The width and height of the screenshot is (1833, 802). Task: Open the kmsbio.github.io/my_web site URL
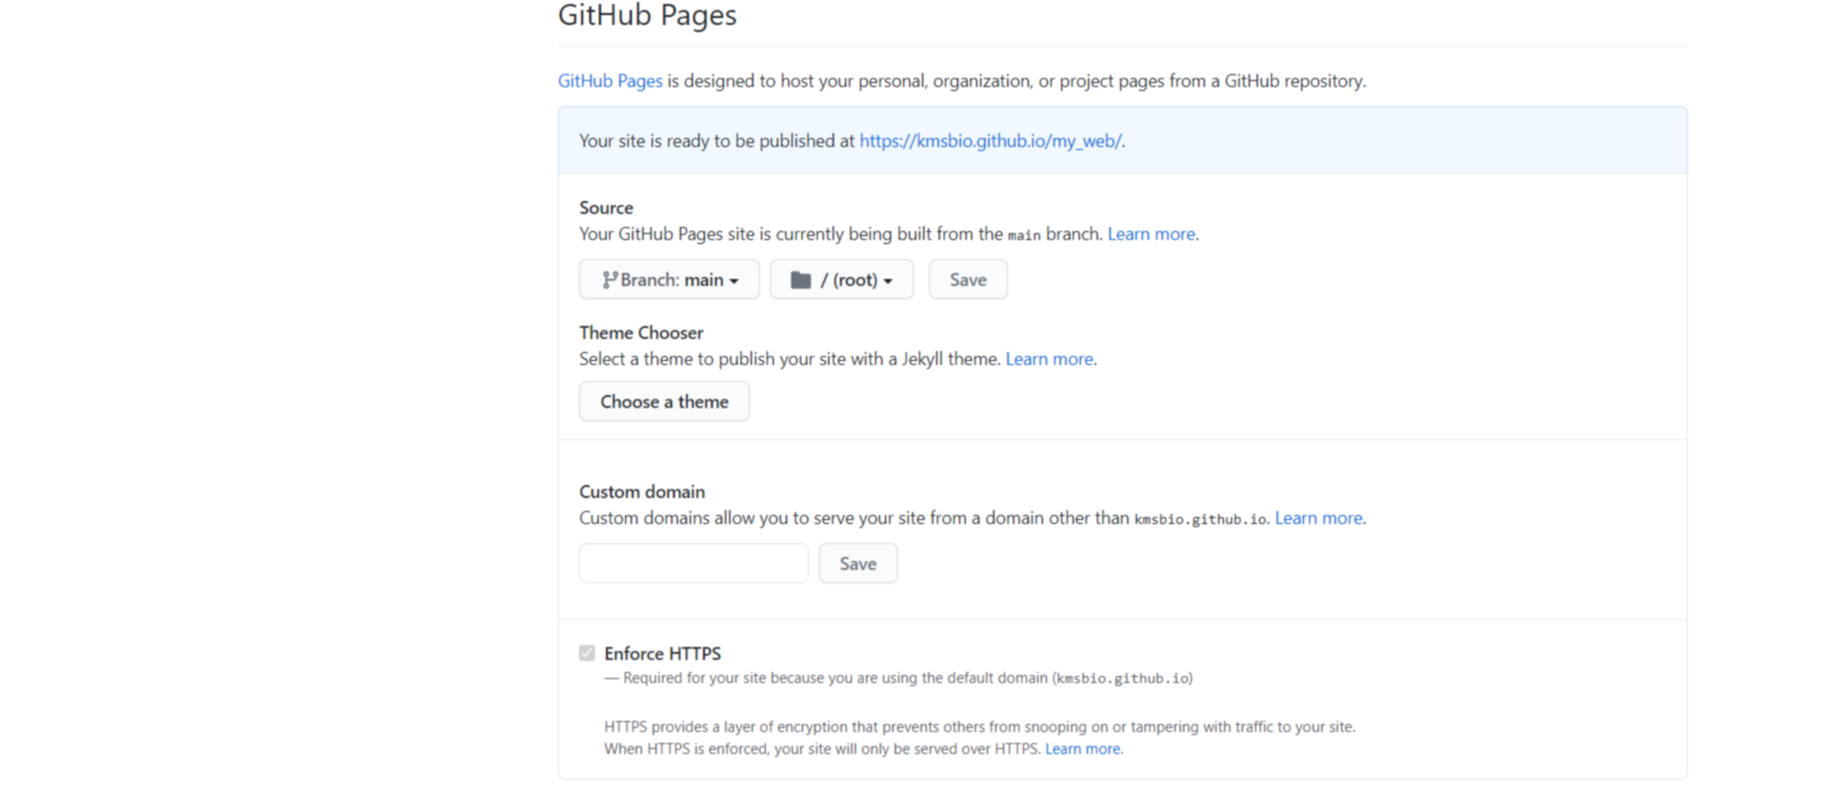[990, 141]
